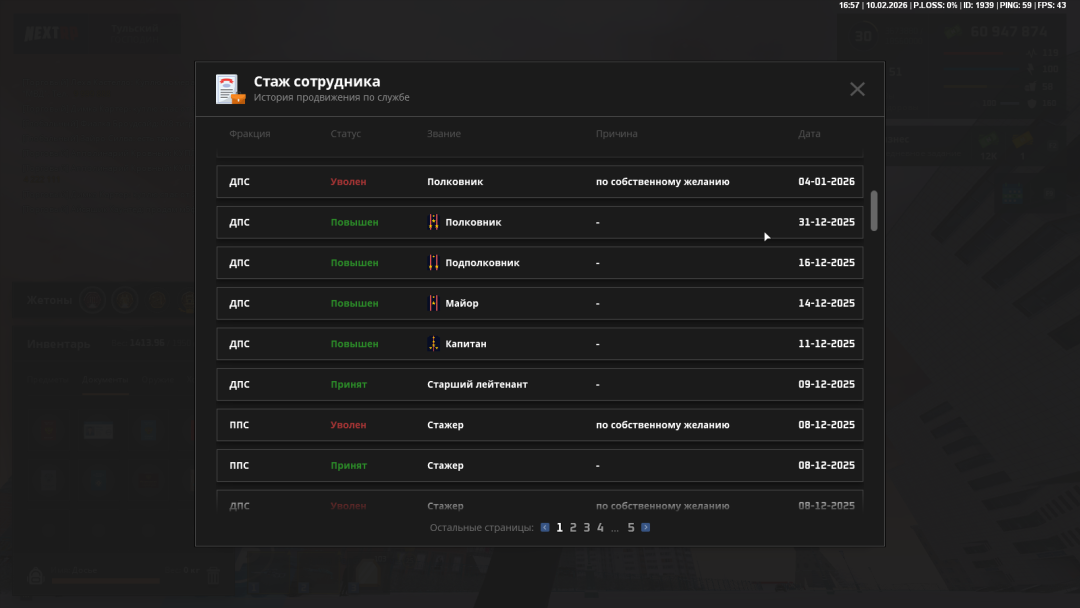Open page 4 of the history
Image resolution: width=1080 pixels, height=608 pixels.
coord(600,527)
